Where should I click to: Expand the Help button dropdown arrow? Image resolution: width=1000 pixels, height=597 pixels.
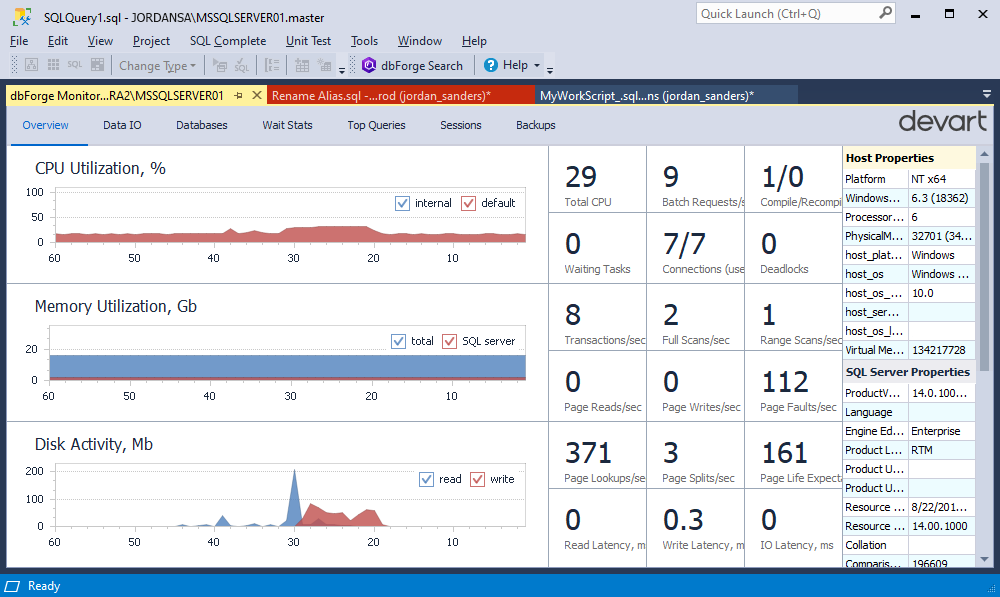537,66
